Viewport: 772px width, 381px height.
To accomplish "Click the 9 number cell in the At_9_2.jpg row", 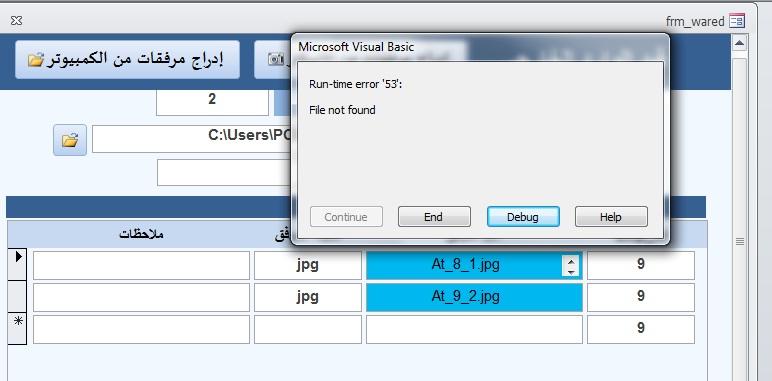I will [x=641, y=297].
